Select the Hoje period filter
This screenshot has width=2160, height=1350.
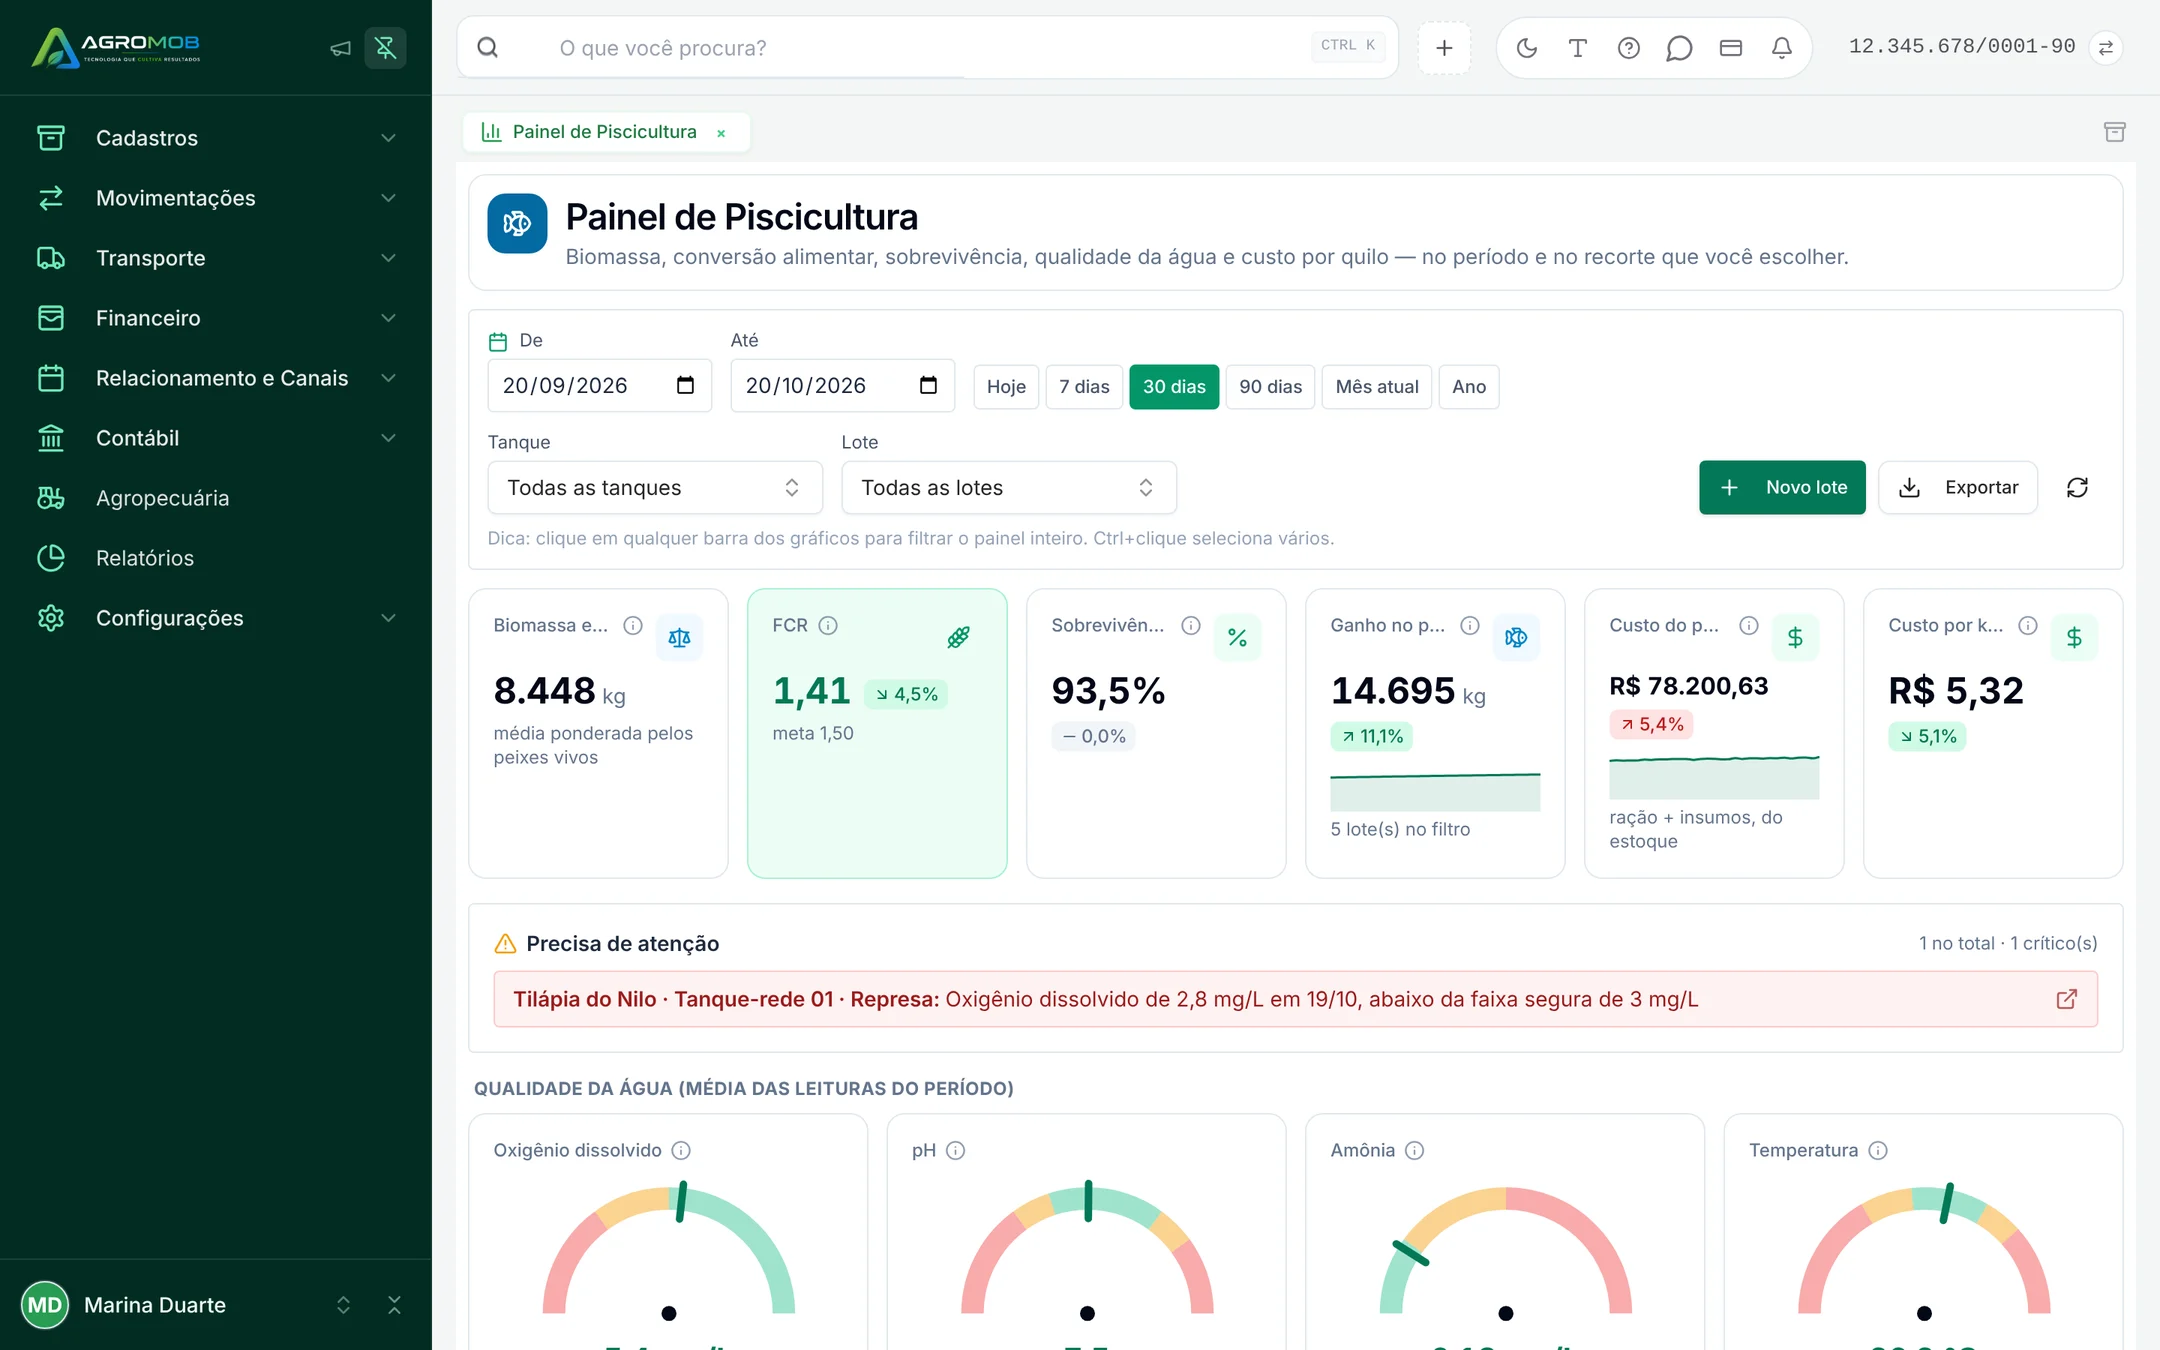tap(1006, 387)
